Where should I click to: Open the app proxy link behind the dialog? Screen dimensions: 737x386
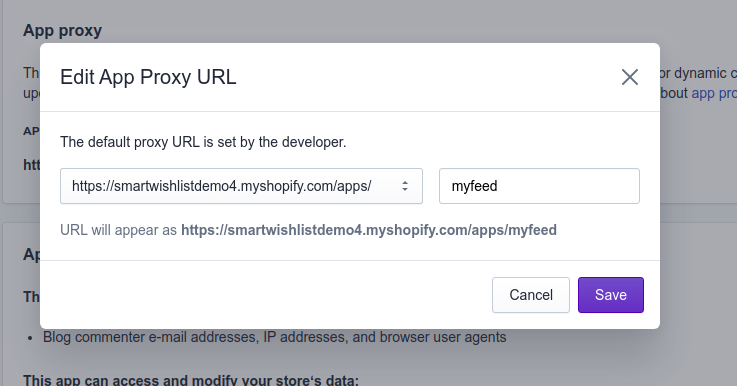[x=713, y=93]
